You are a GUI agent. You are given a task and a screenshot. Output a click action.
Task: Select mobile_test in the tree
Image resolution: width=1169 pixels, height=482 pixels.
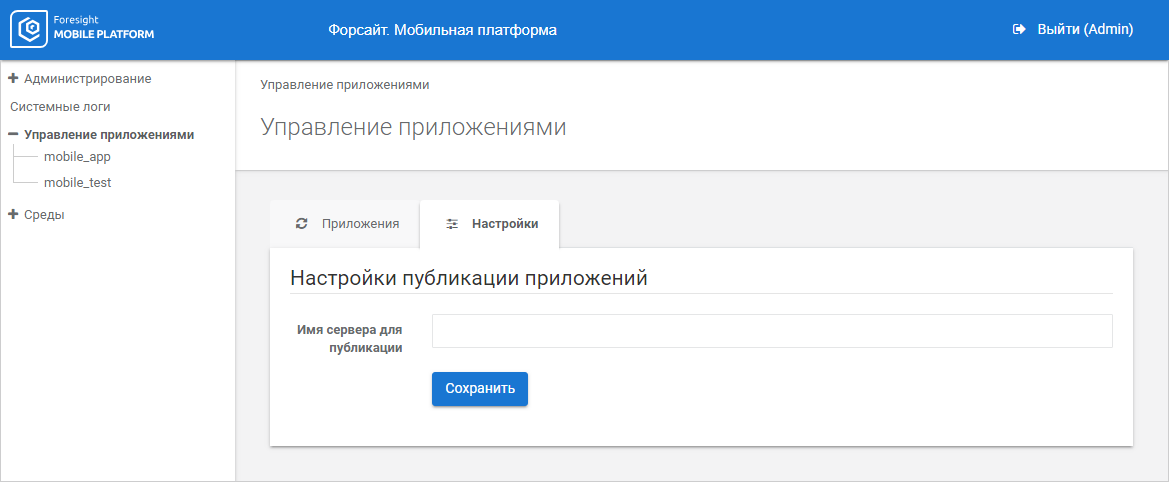(77, 183)
